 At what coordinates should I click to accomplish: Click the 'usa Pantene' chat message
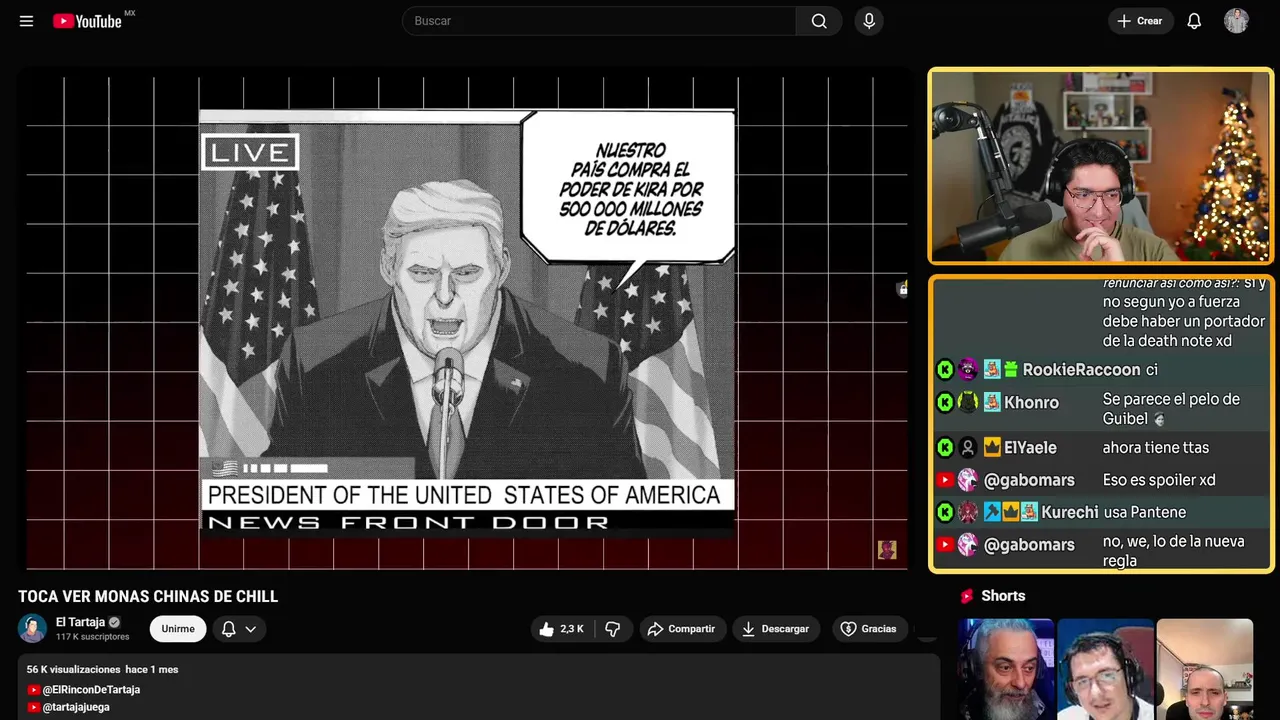click(x=1145, y=512)
